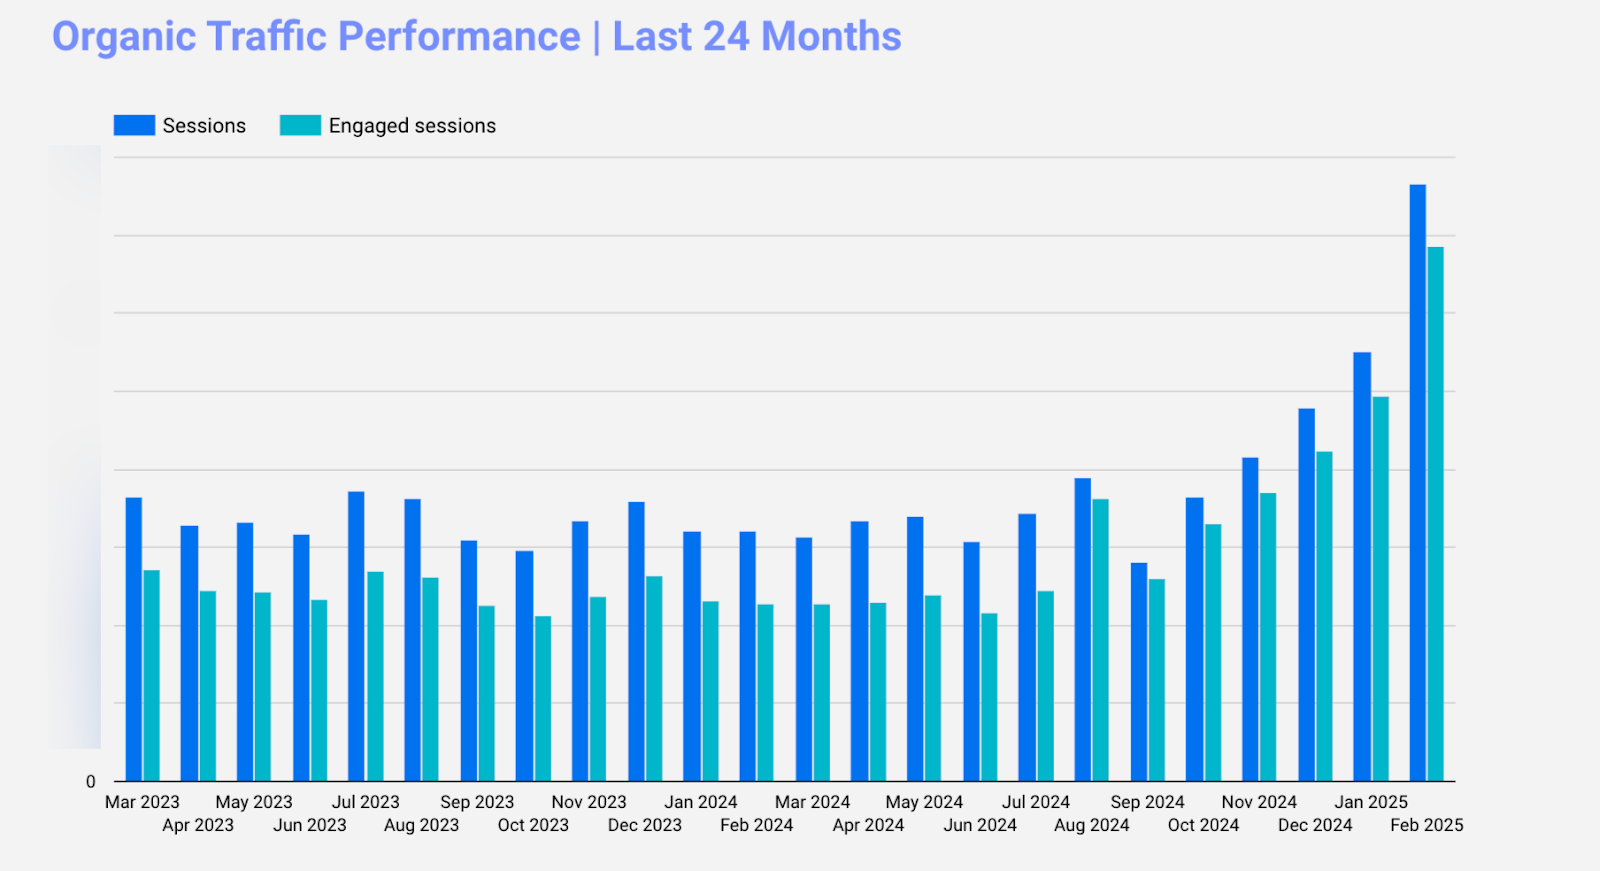The width and height of the screenshot is (1600, 871).
Task: Toggle the Engaged sessions legend label
Action: [x=412, y=126]
